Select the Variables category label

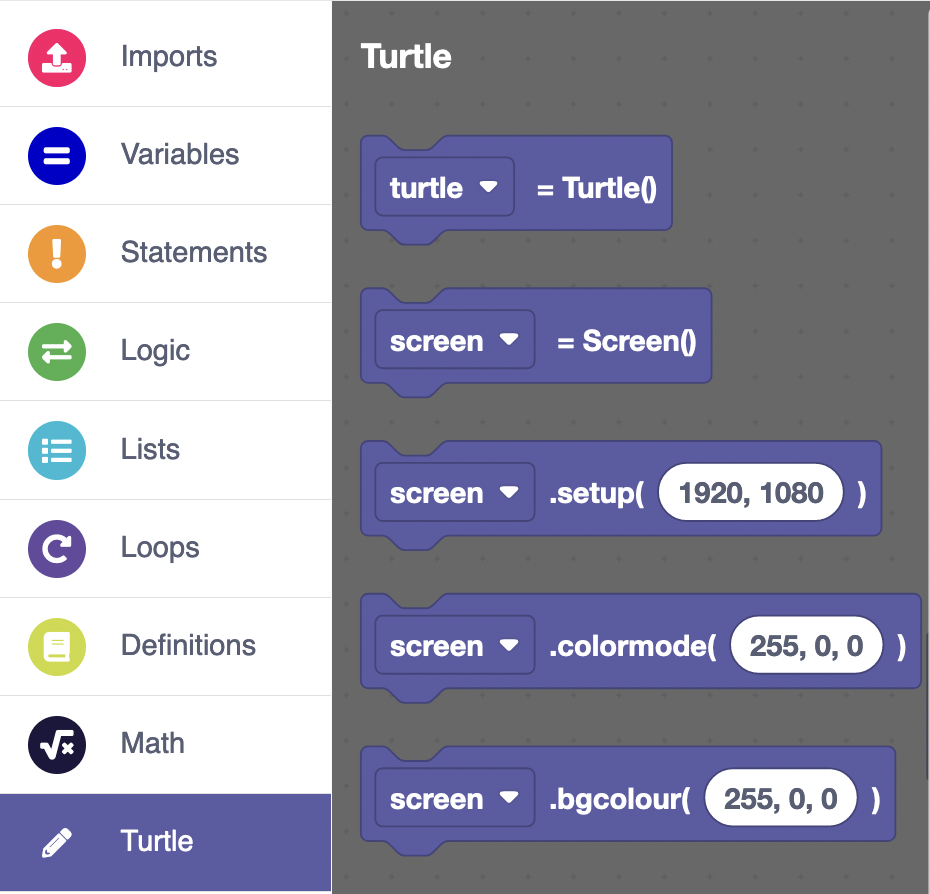(x=180, y=155)
